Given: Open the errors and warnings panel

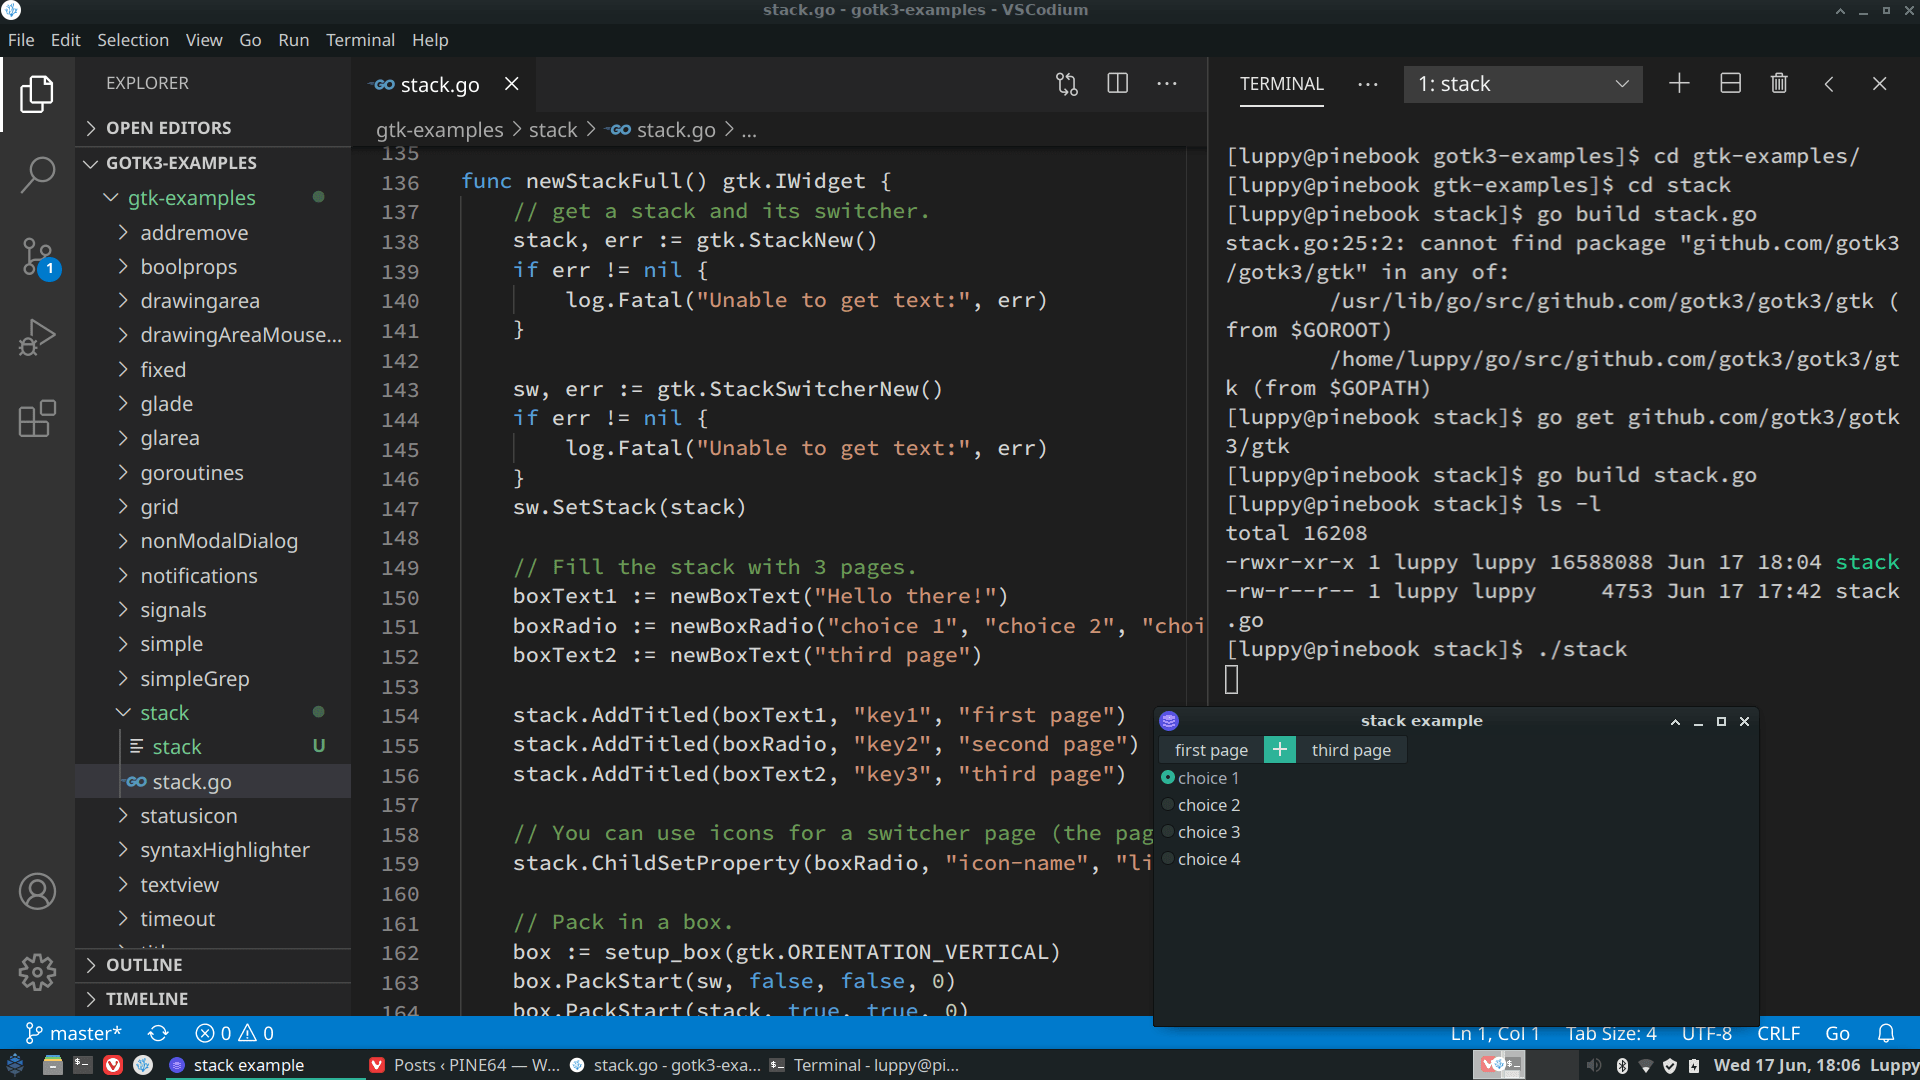Looking at the screenshot, I should (233, 1033).
